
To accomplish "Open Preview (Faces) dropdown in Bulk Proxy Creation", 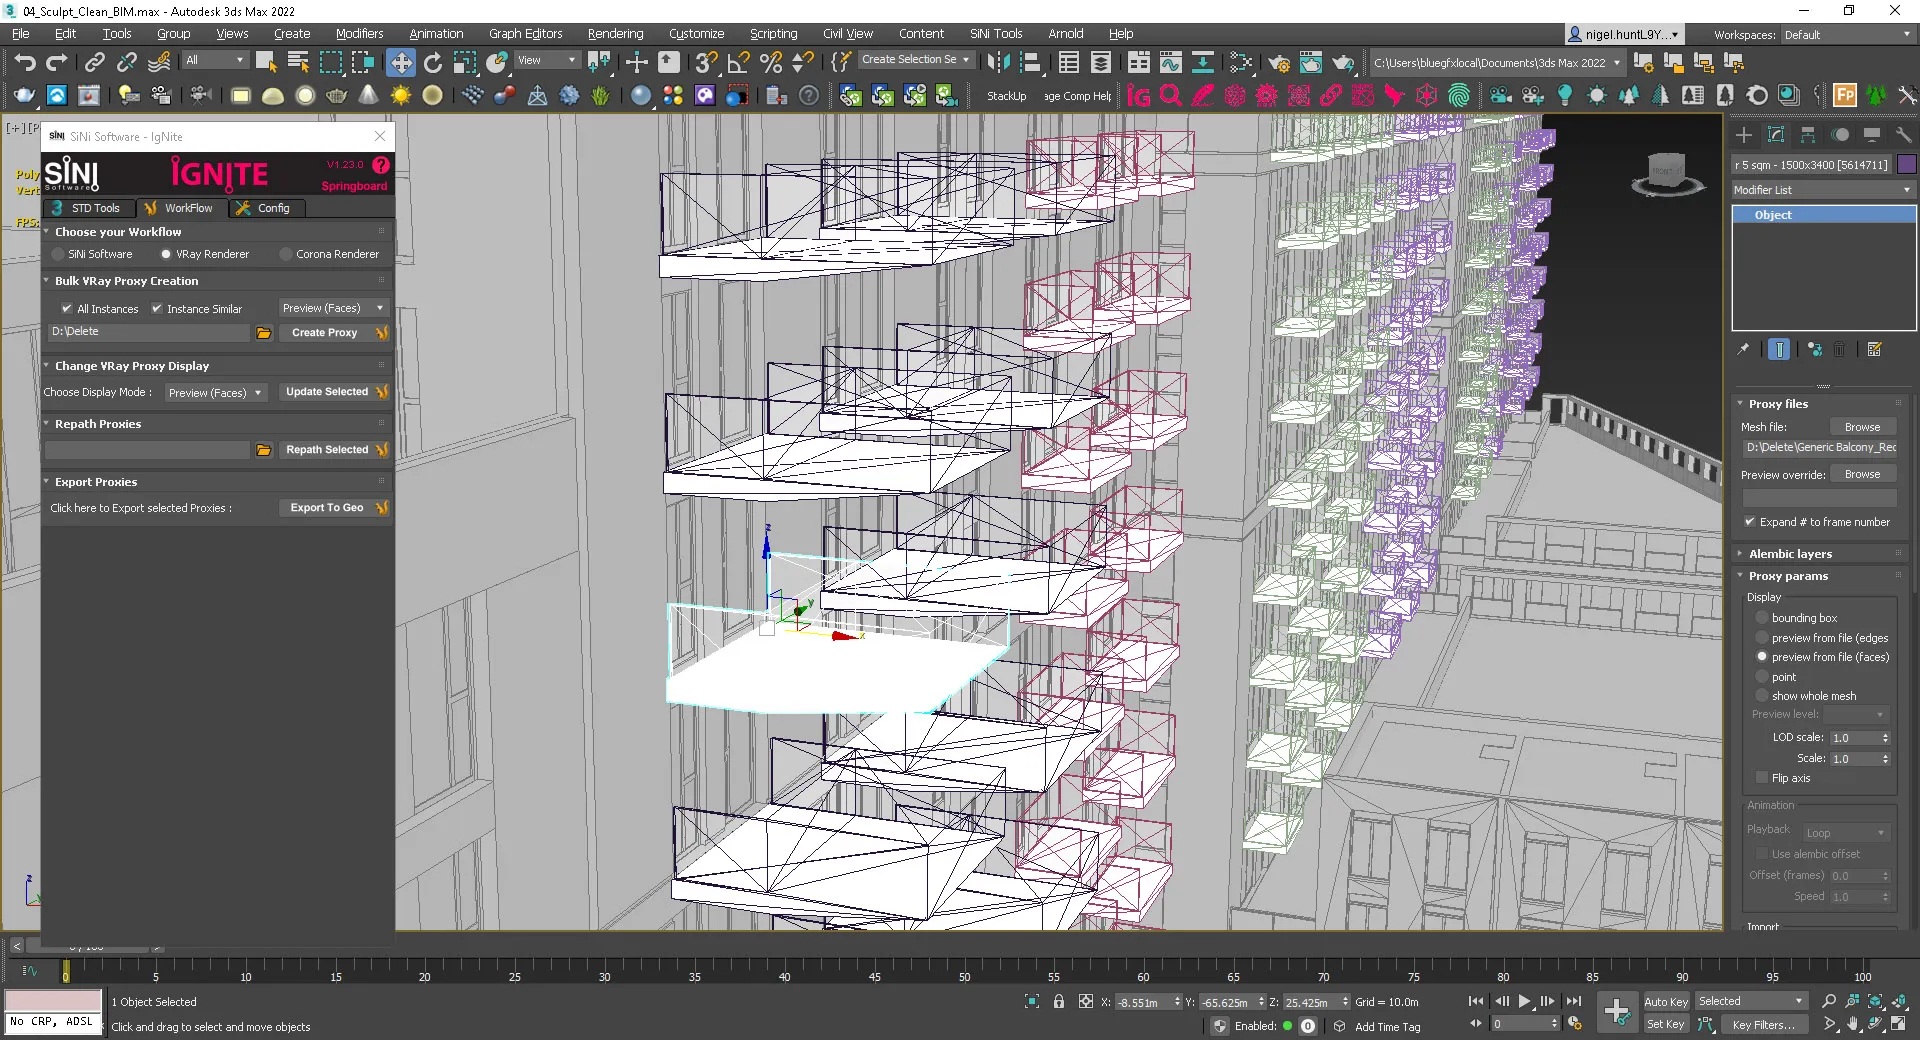I will tap(332, 308).
